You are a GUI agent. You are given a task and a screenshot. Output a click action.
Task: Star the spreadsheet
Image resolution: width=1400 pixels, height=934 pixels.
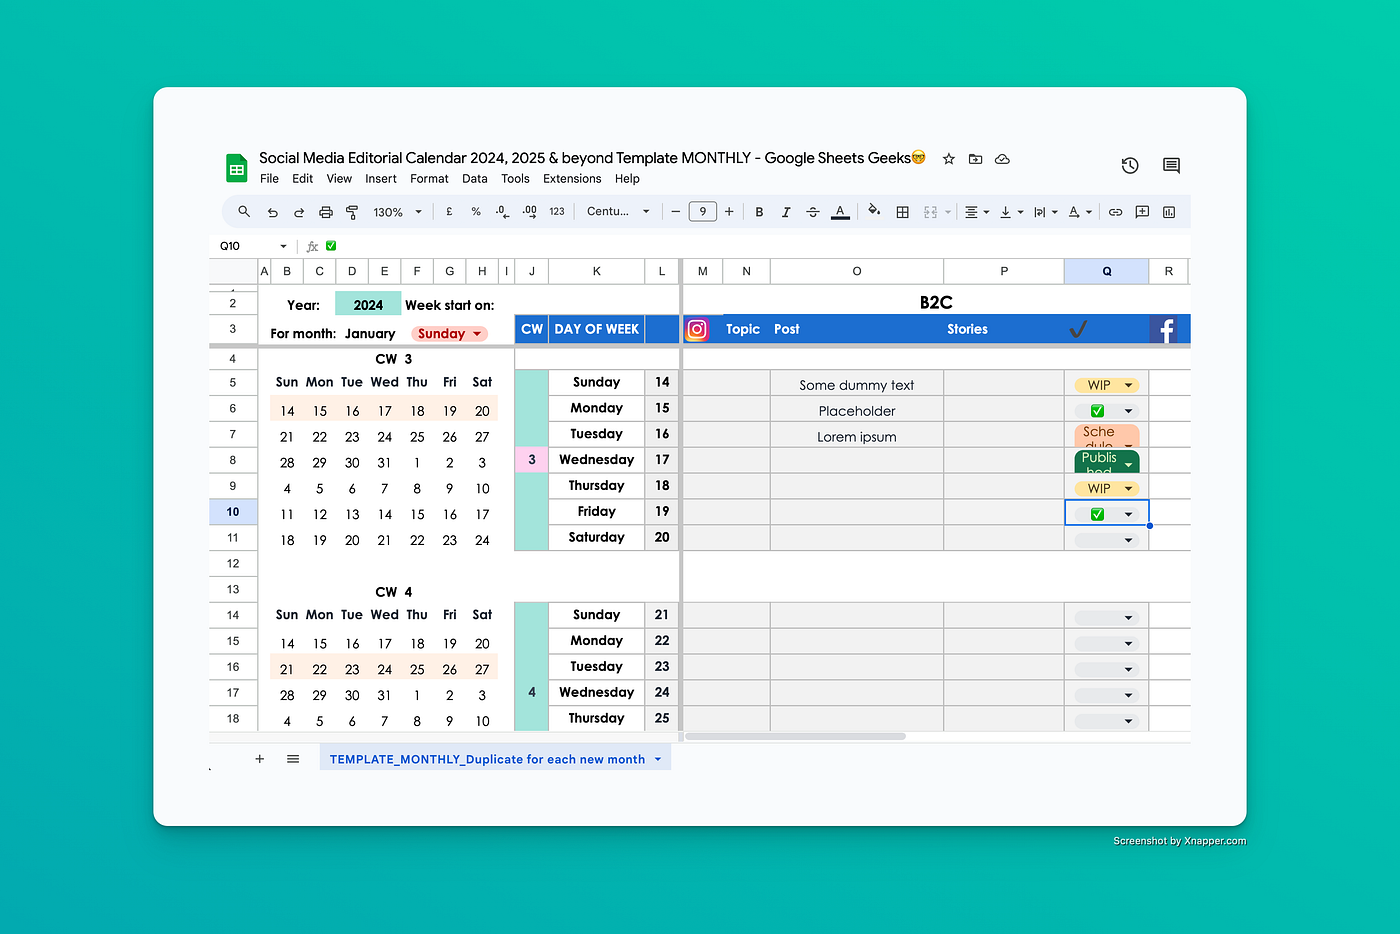coord(948,158)
